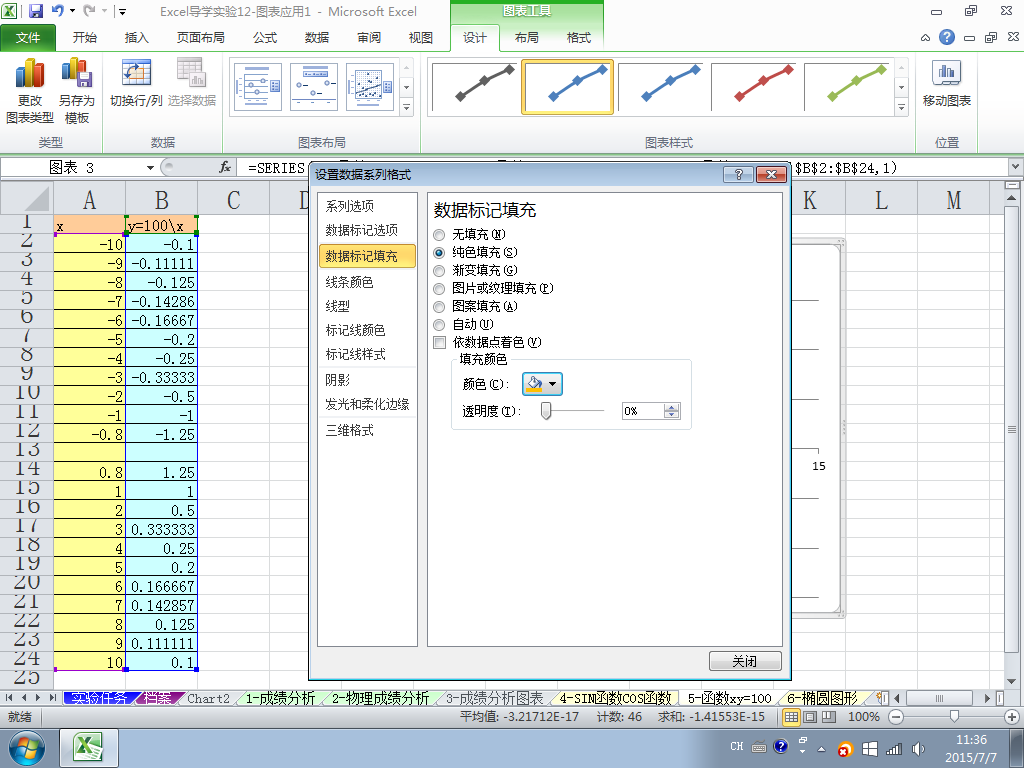Click the volume speaker icon in system tray
Image resolution: width=1024 pixels, height=768 pixels.
[919, 748]
